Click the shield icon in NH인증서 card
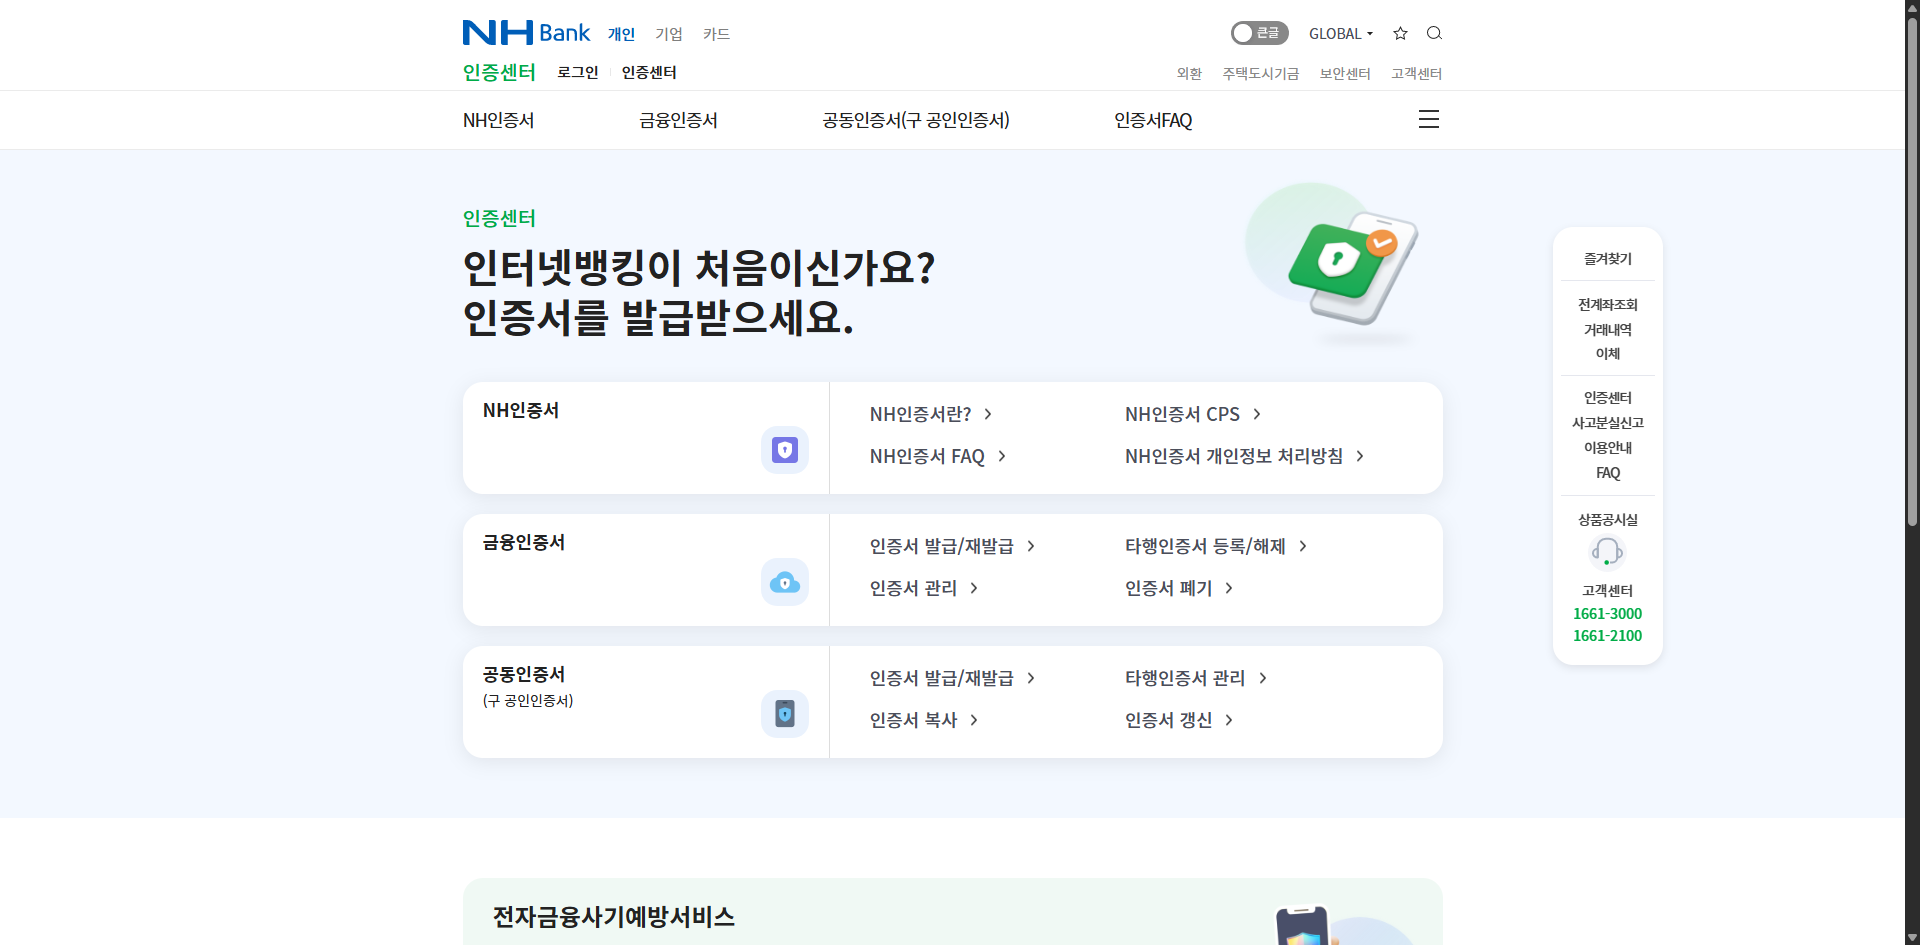The width and height of the screenshot is (1920, 945). point(784,449)
